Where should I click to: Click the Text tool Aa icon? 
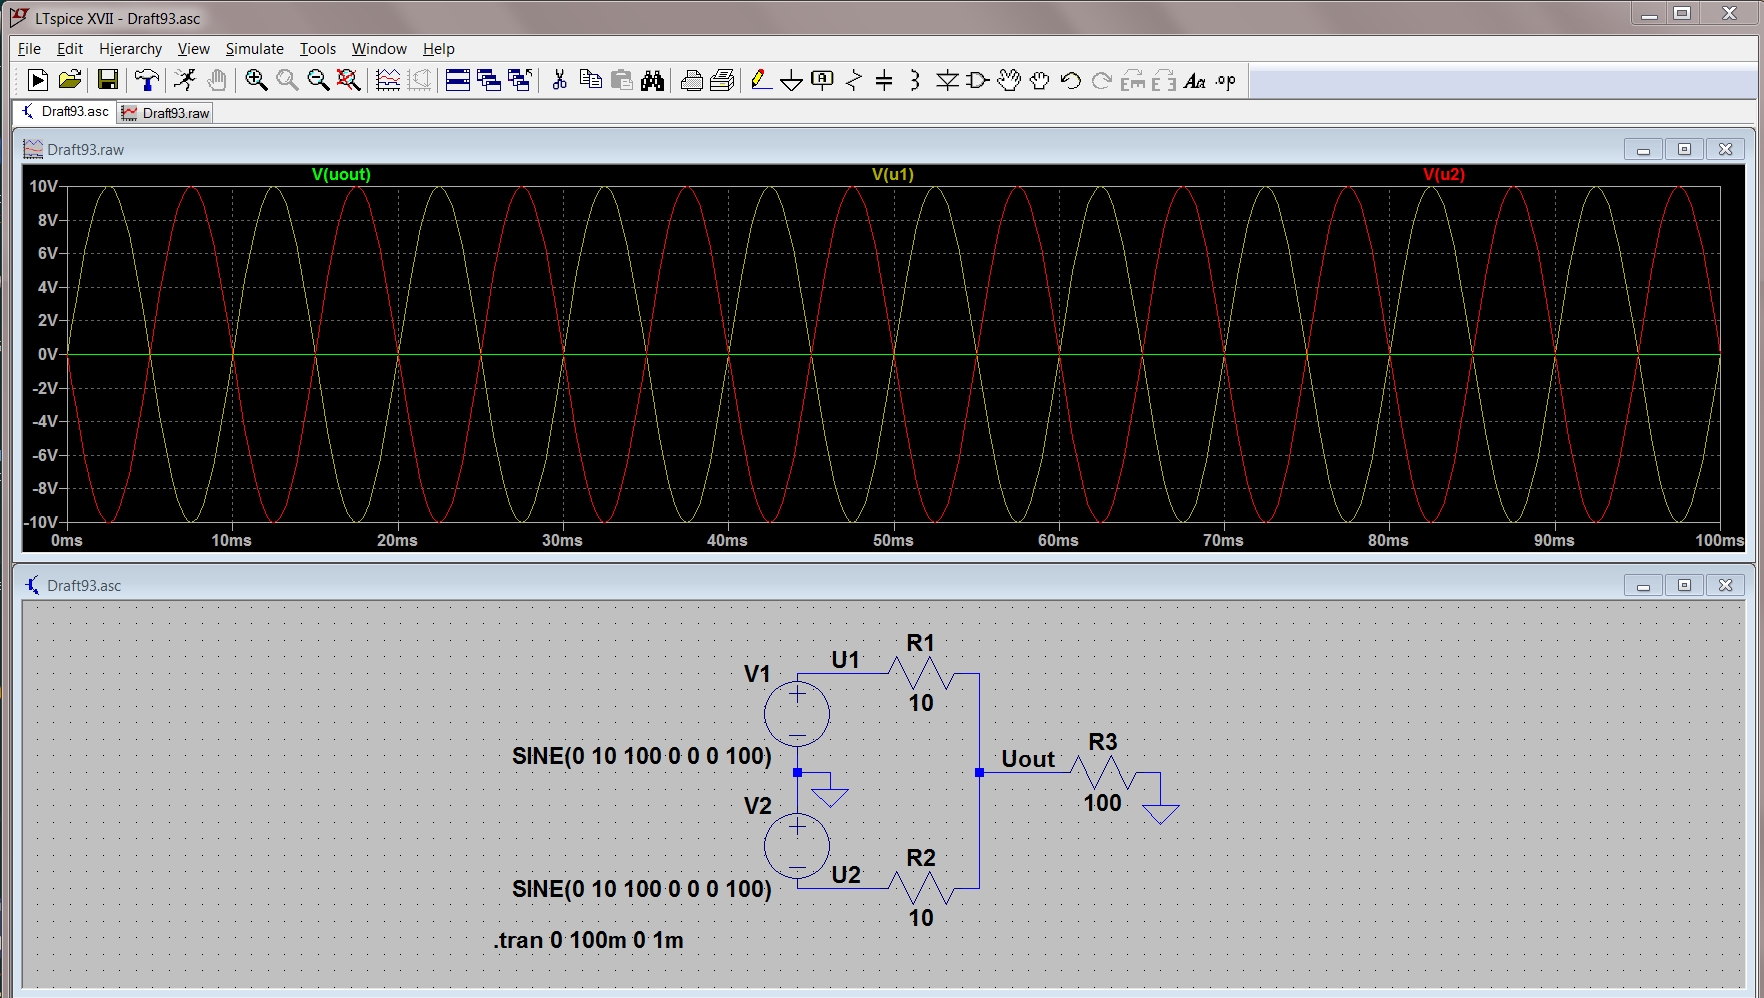1194,81
